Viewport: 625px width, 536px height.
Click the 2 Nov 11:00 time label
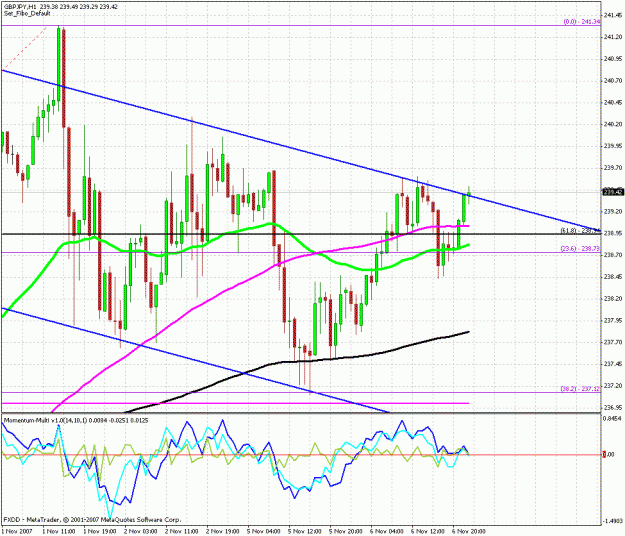coord(182,531)
